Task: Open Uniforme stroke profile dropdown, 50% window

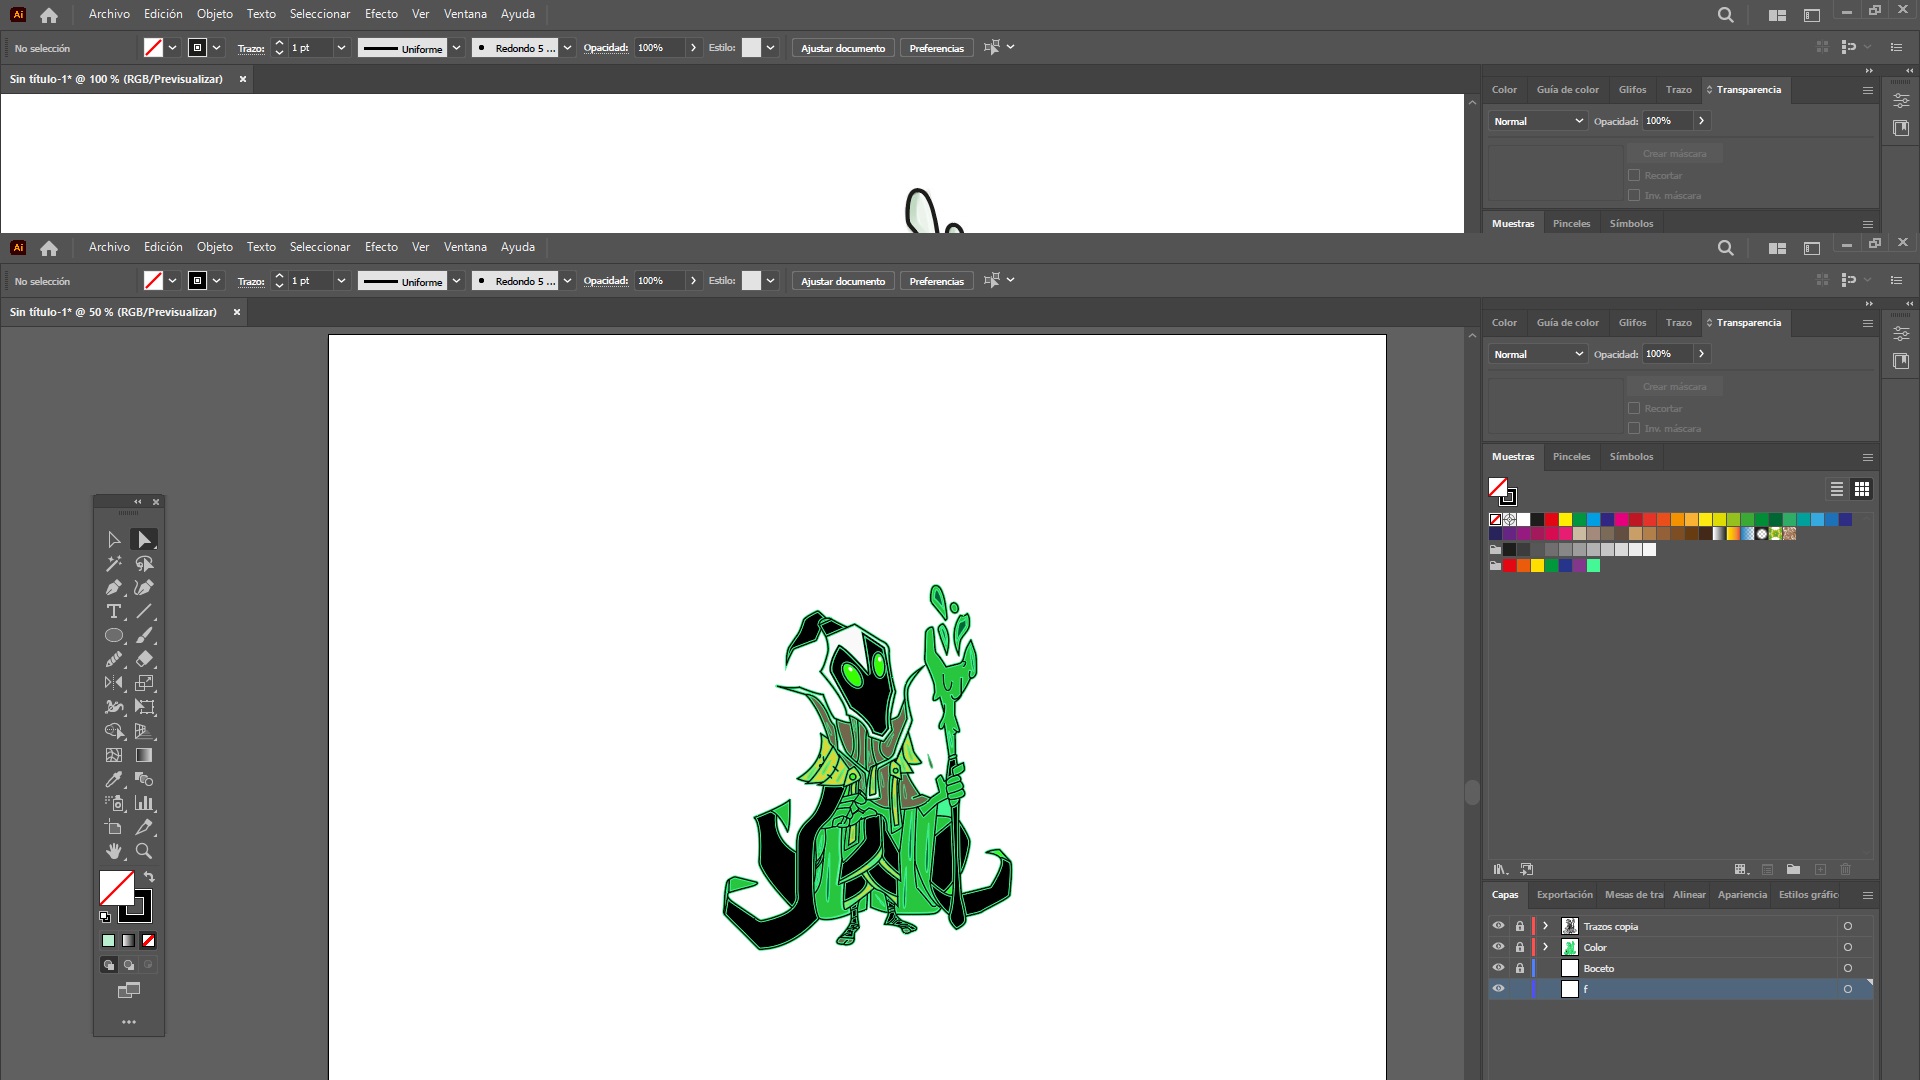Action: click(456, 281)
